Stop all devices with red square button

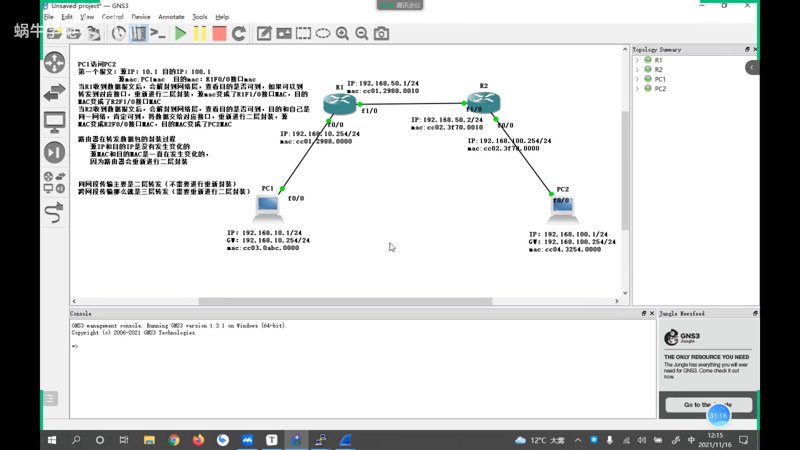click(x=219, y=34)
